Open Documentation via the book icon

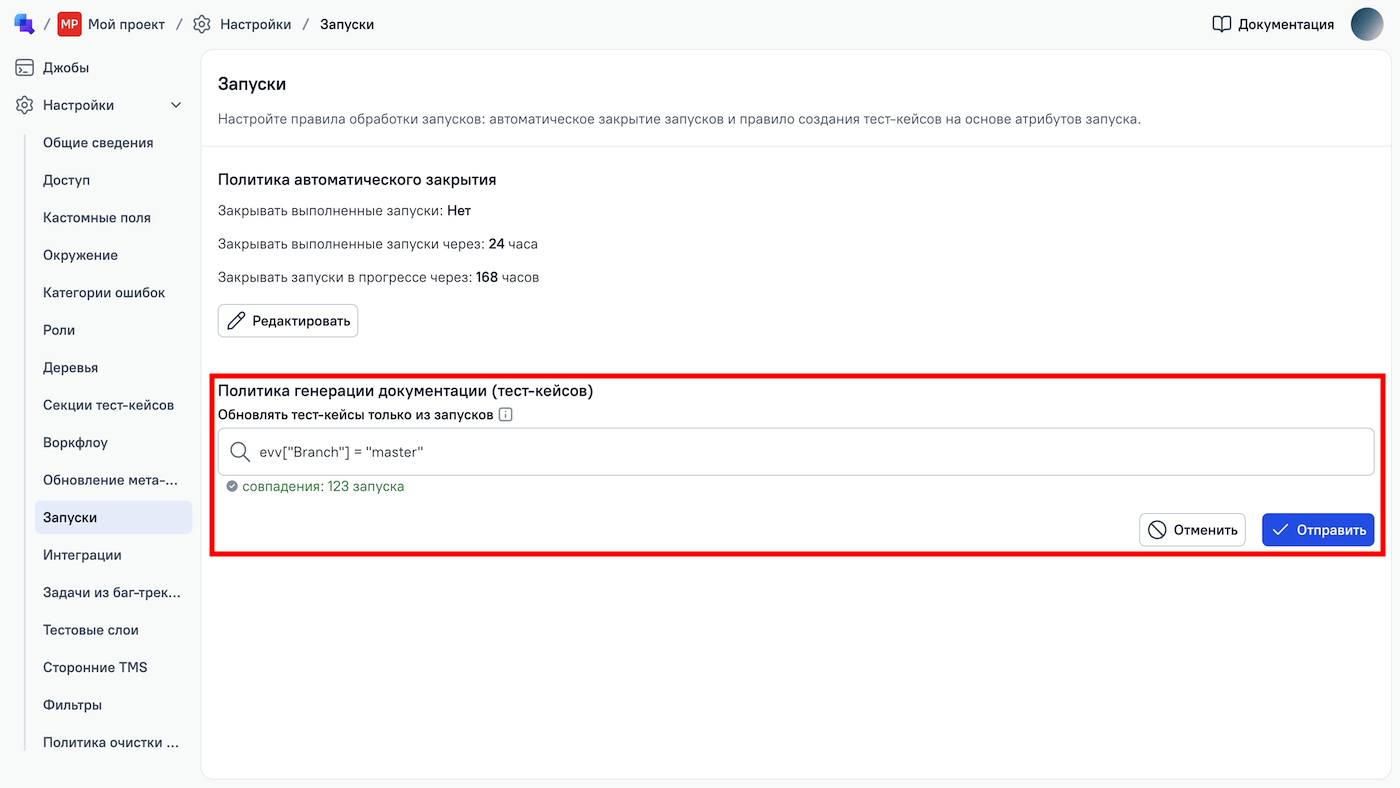coord(1221,24)
